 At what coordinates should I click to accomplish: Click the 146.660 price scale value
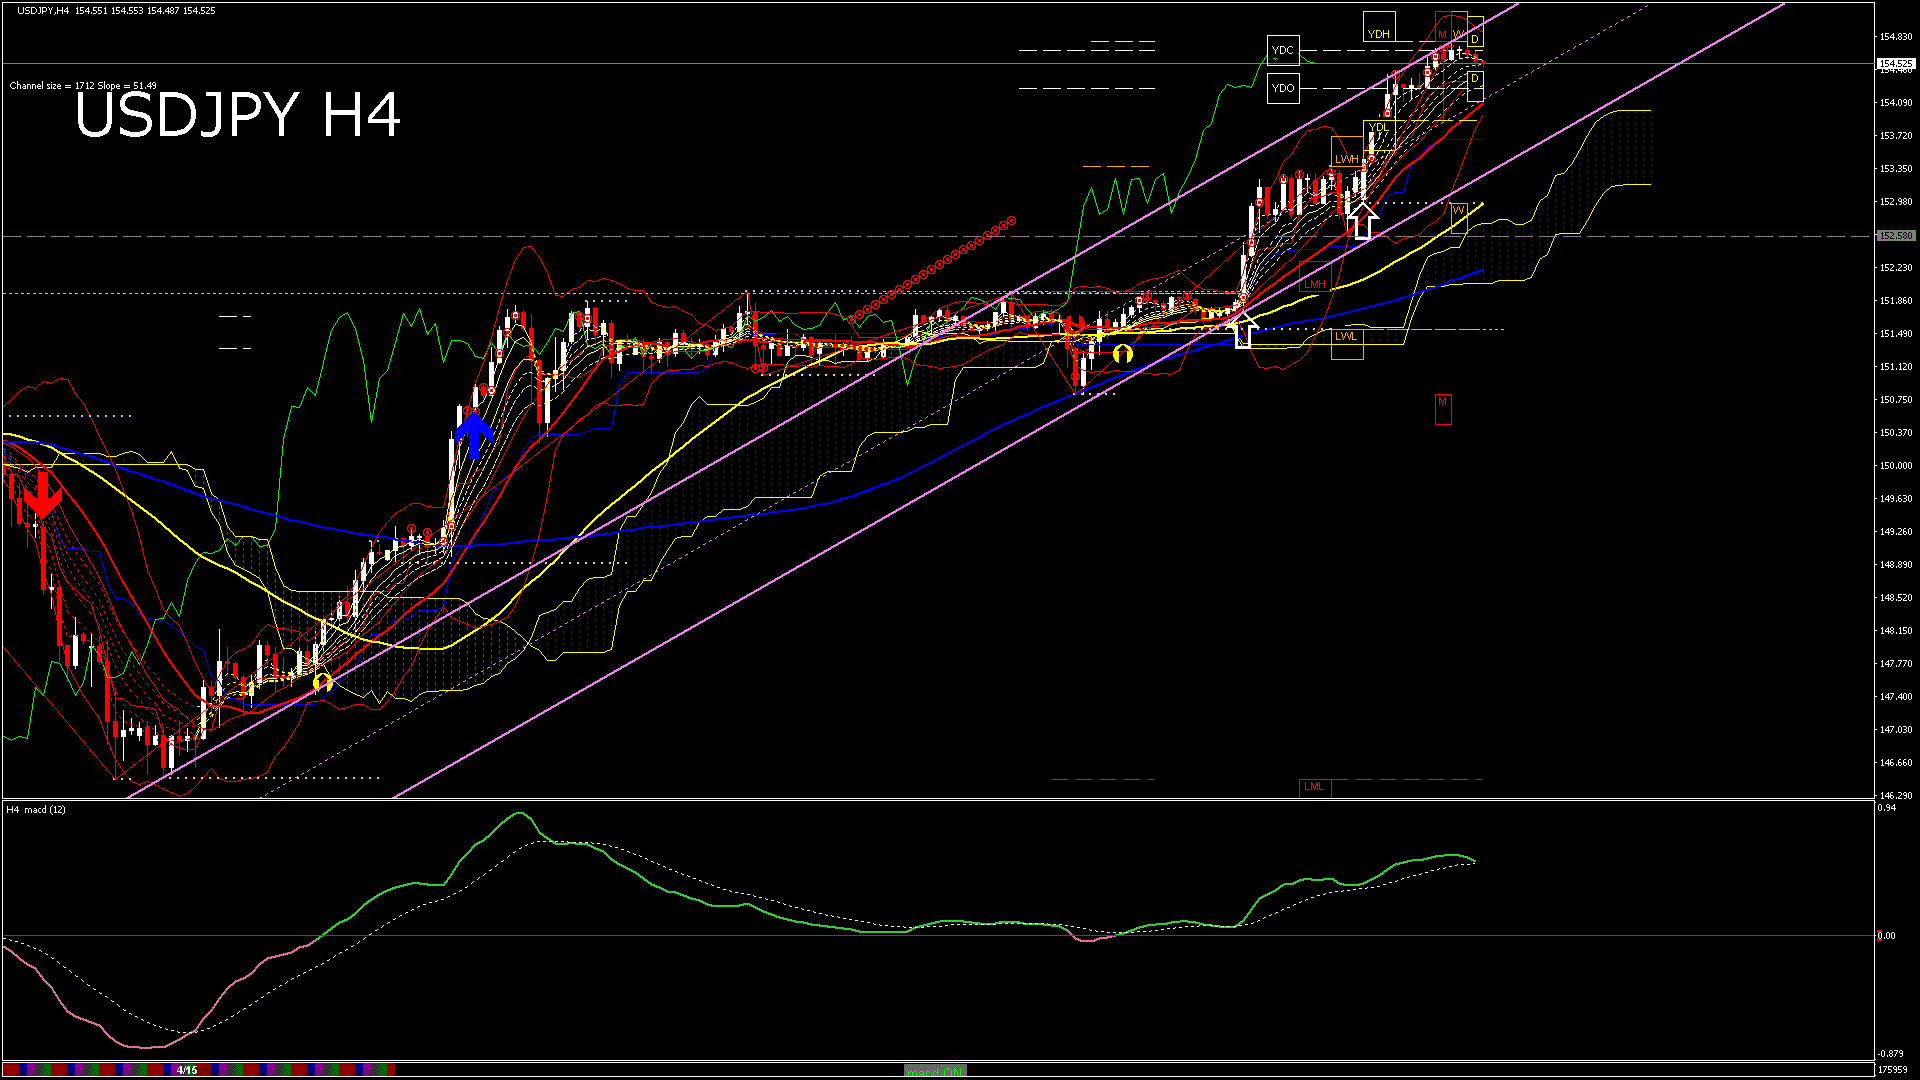pos(1896,763)
